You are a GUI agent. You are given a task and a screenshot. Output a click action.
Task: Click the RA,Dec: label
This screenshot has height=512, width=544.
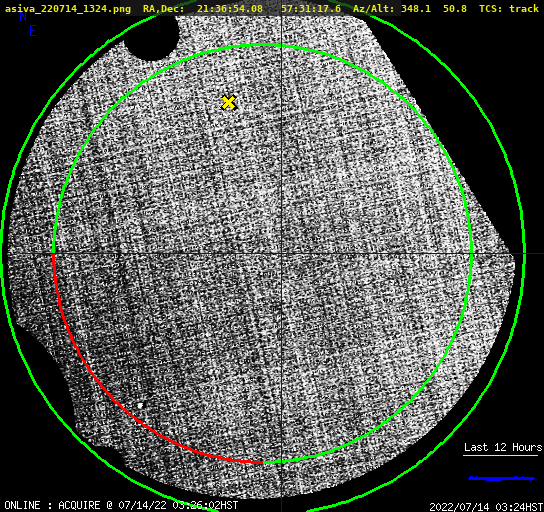point(164,9)
